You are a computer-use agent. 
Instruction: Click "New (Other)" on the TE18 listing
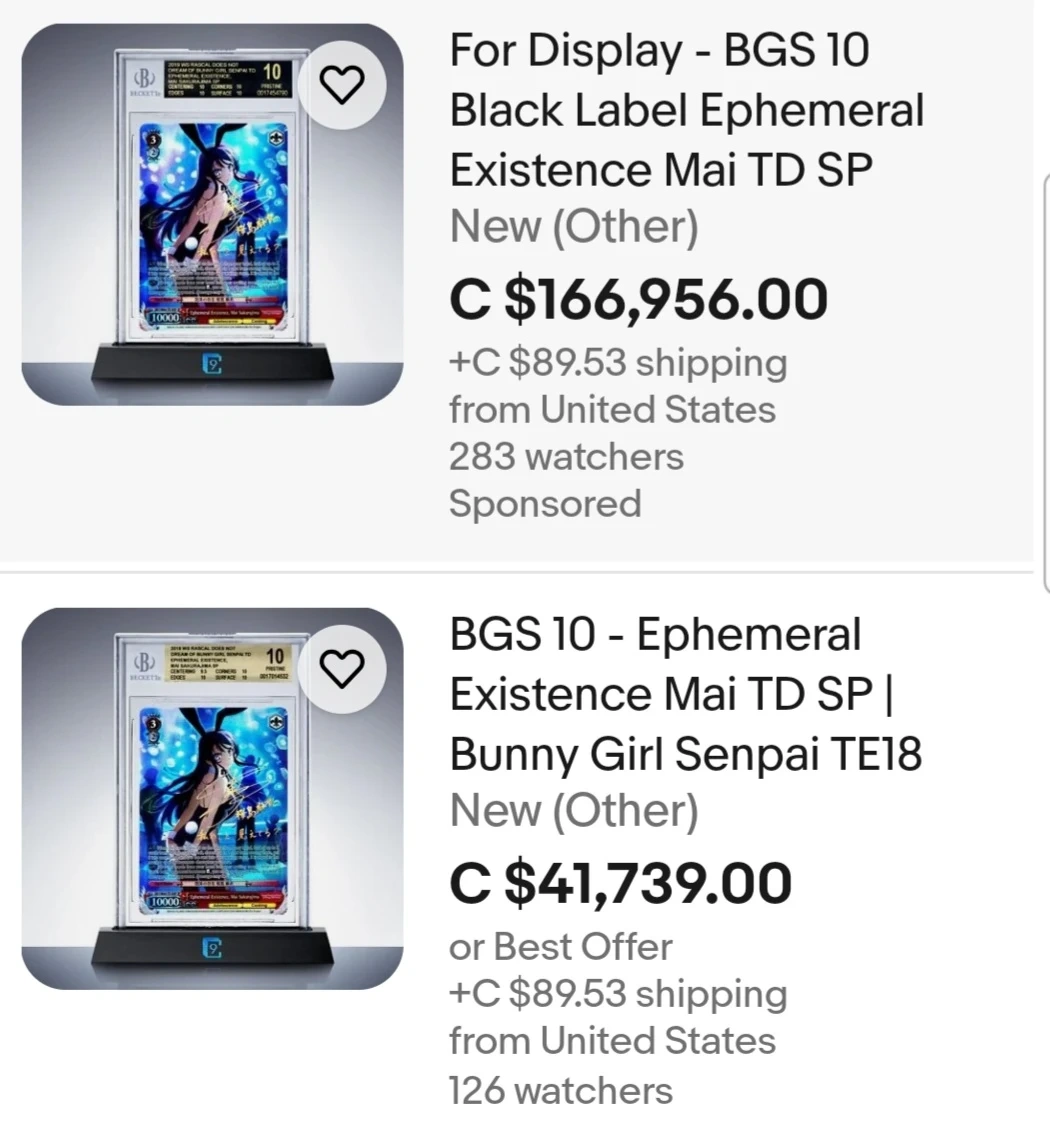coord(574,811)
